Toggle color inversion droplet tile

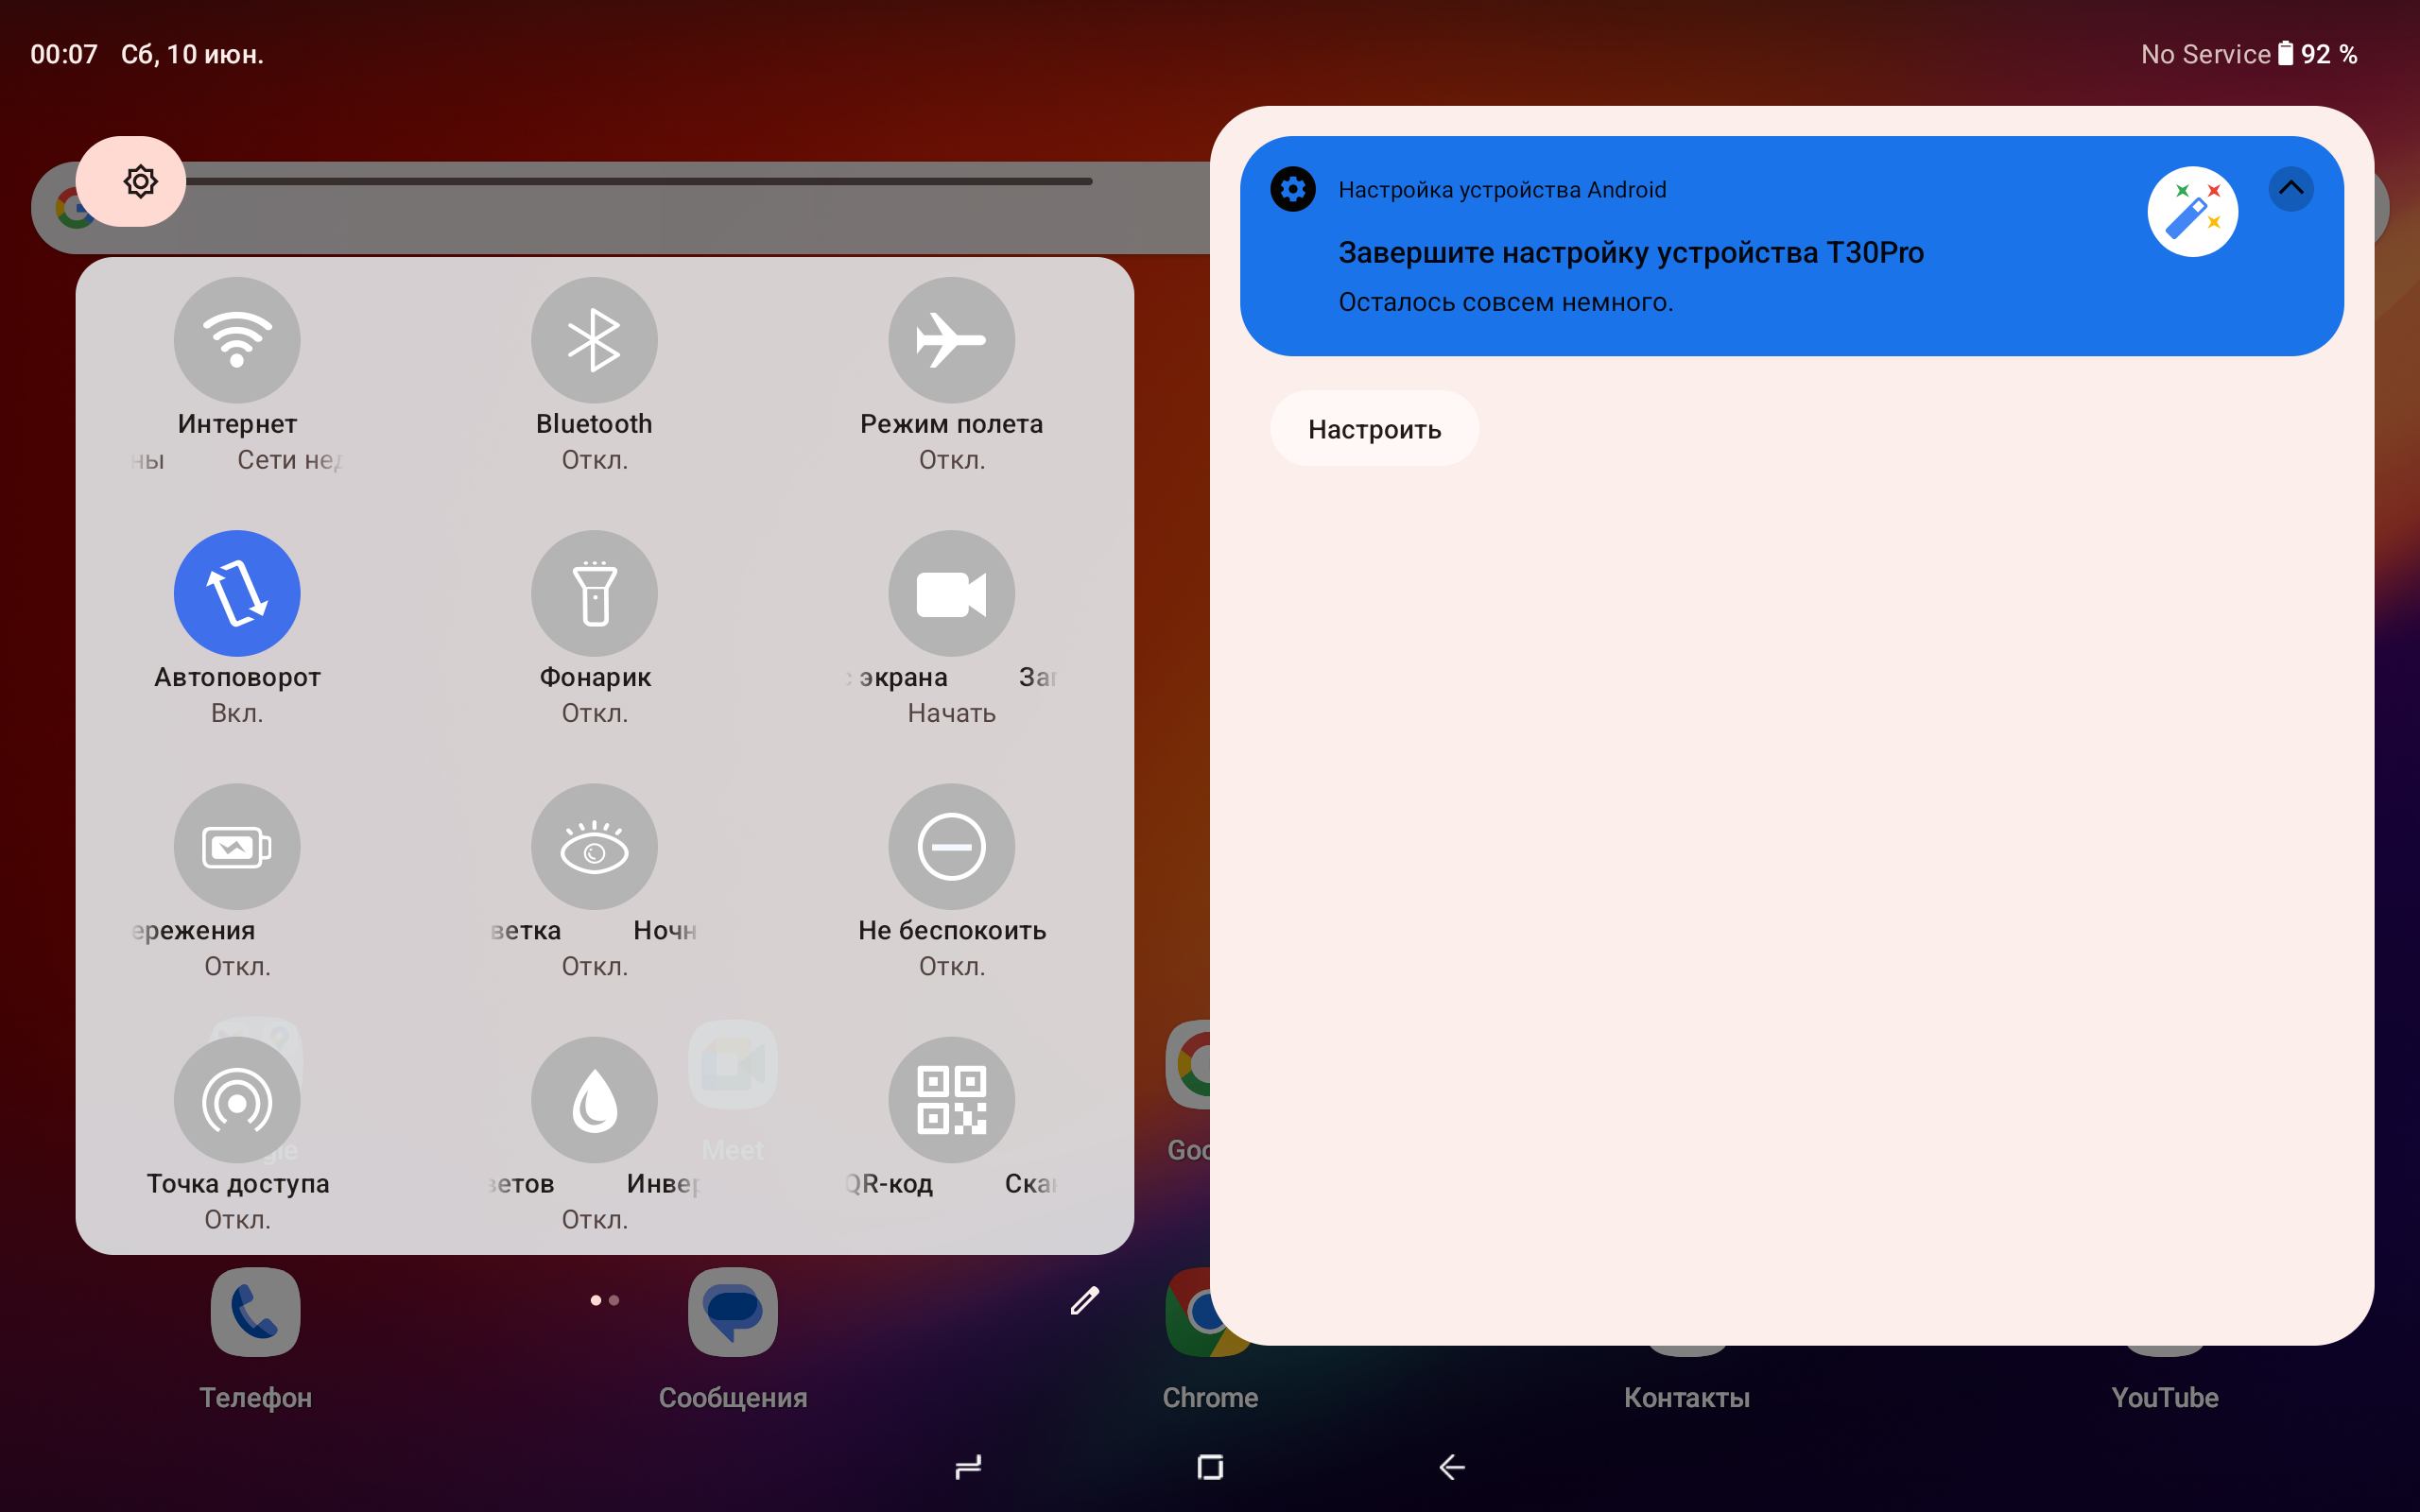(594, 1100)
